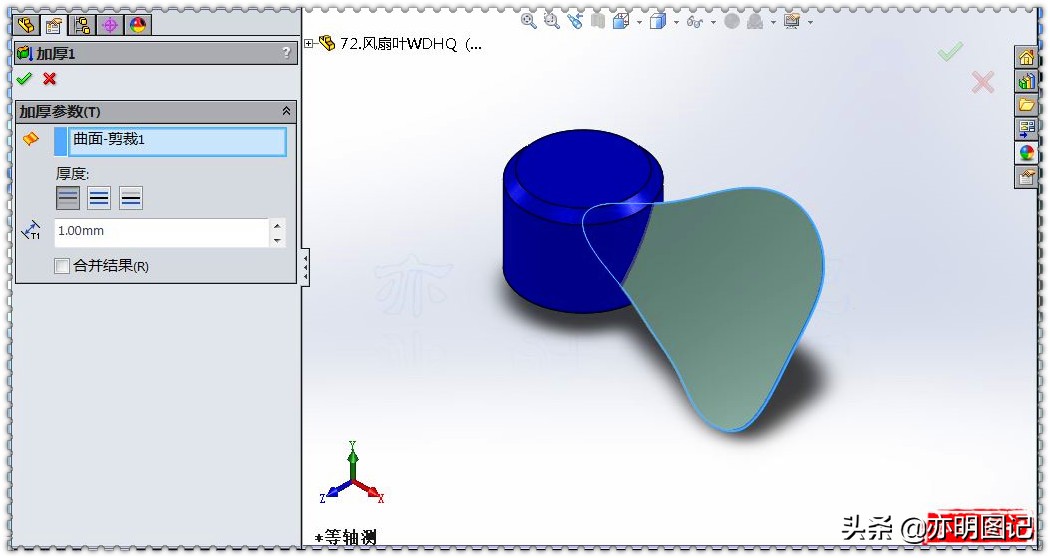1050x558 pixels.
Task: Click the *等轴测 view label
Action: [x=346, y=538]
